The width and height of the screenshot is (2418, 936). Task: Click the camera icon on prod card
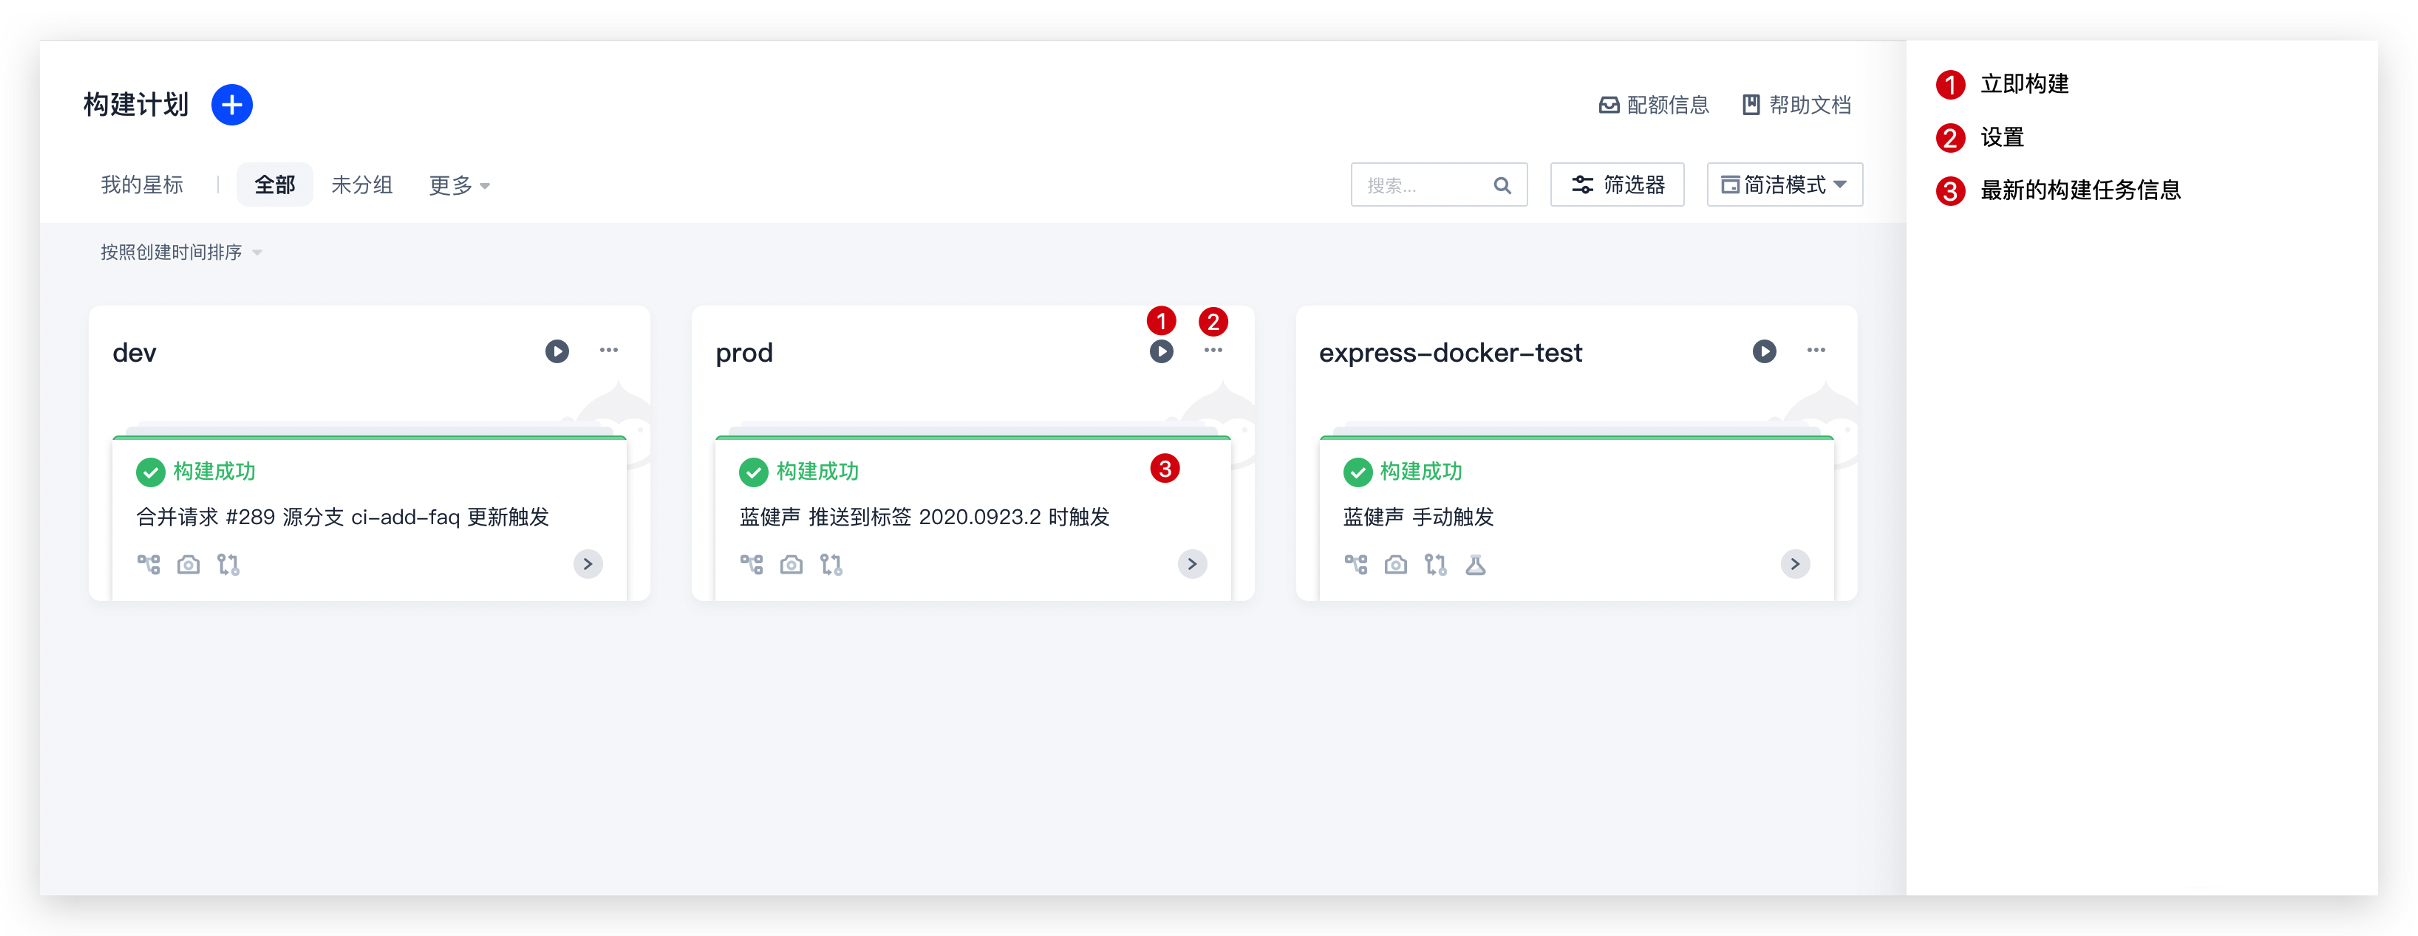(x=791, y=565)
